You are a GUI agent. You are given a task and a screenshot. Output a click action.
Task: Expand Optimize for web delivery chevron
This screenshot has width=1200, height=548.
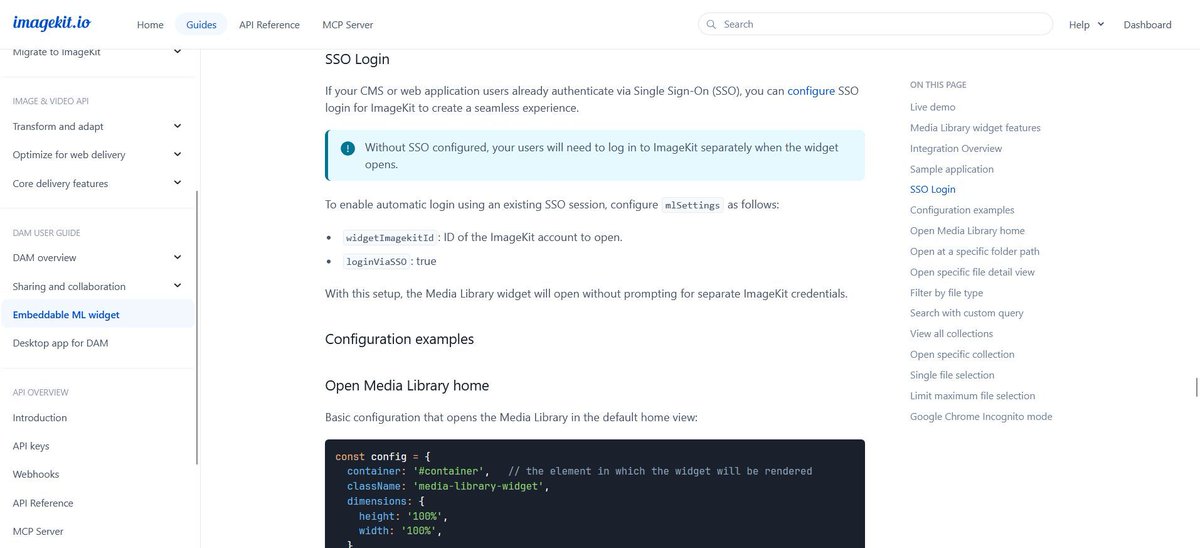(x=177, y=155)
